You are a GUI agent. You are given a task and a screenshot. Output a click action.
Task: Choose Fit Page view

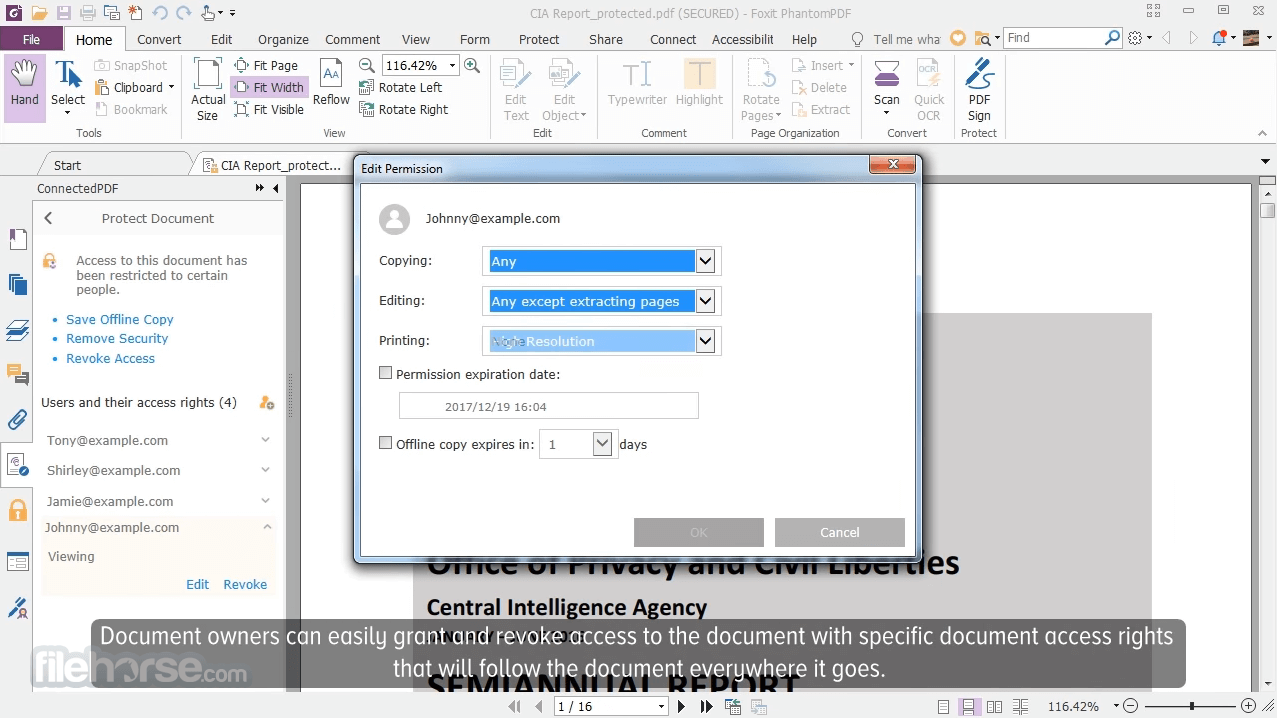267,65
